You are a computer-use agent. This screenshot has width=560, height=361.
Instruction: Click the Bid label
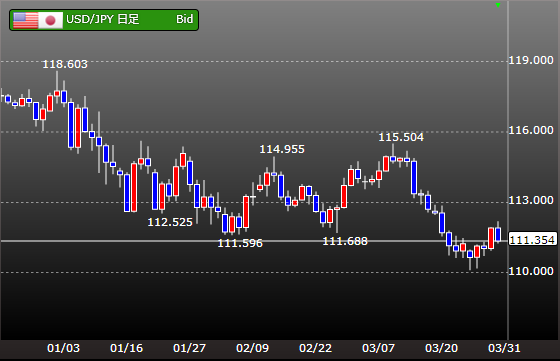[x=185, y=19]
